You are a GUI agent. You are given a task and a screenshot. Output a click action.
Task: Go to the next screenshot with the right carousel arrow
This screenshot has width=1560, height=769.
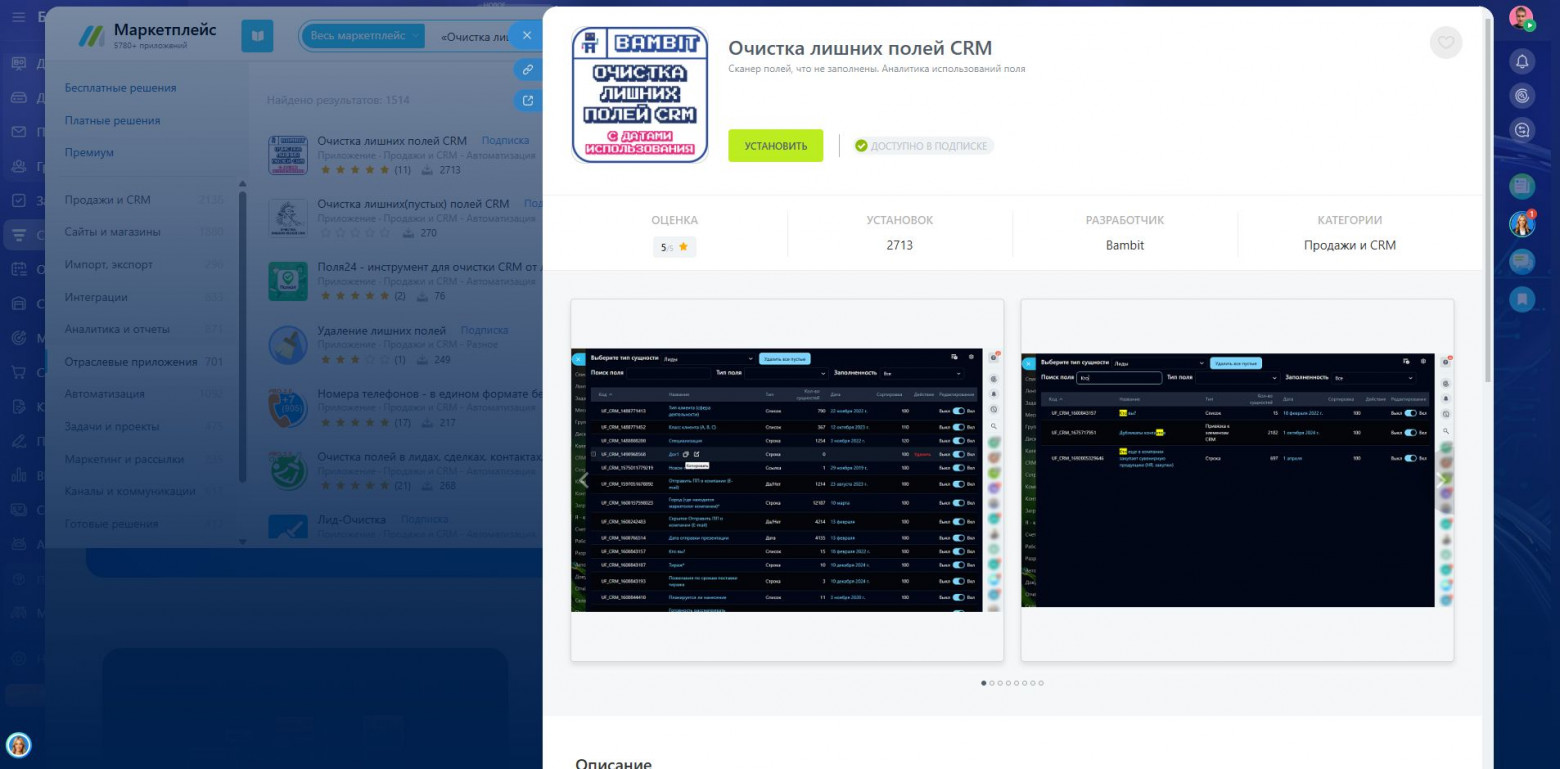point(1440,480)
